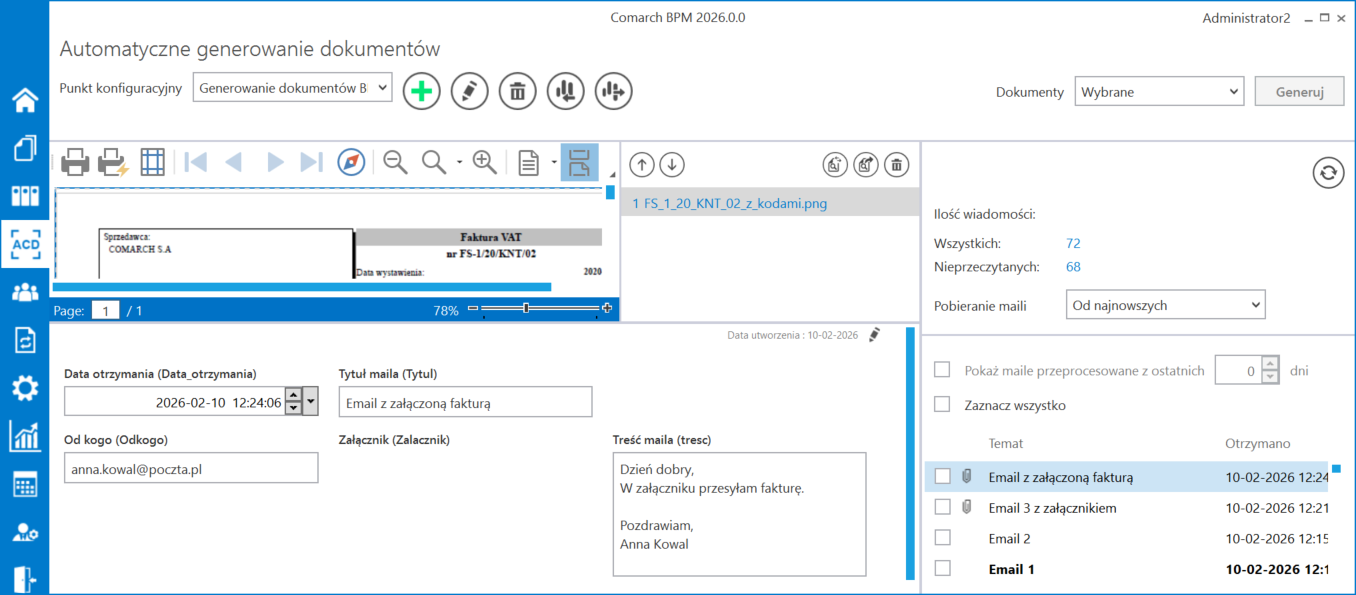Click the Tytuł maila input field
This screenshot has width=1356, height=595.
pos(465,402)
